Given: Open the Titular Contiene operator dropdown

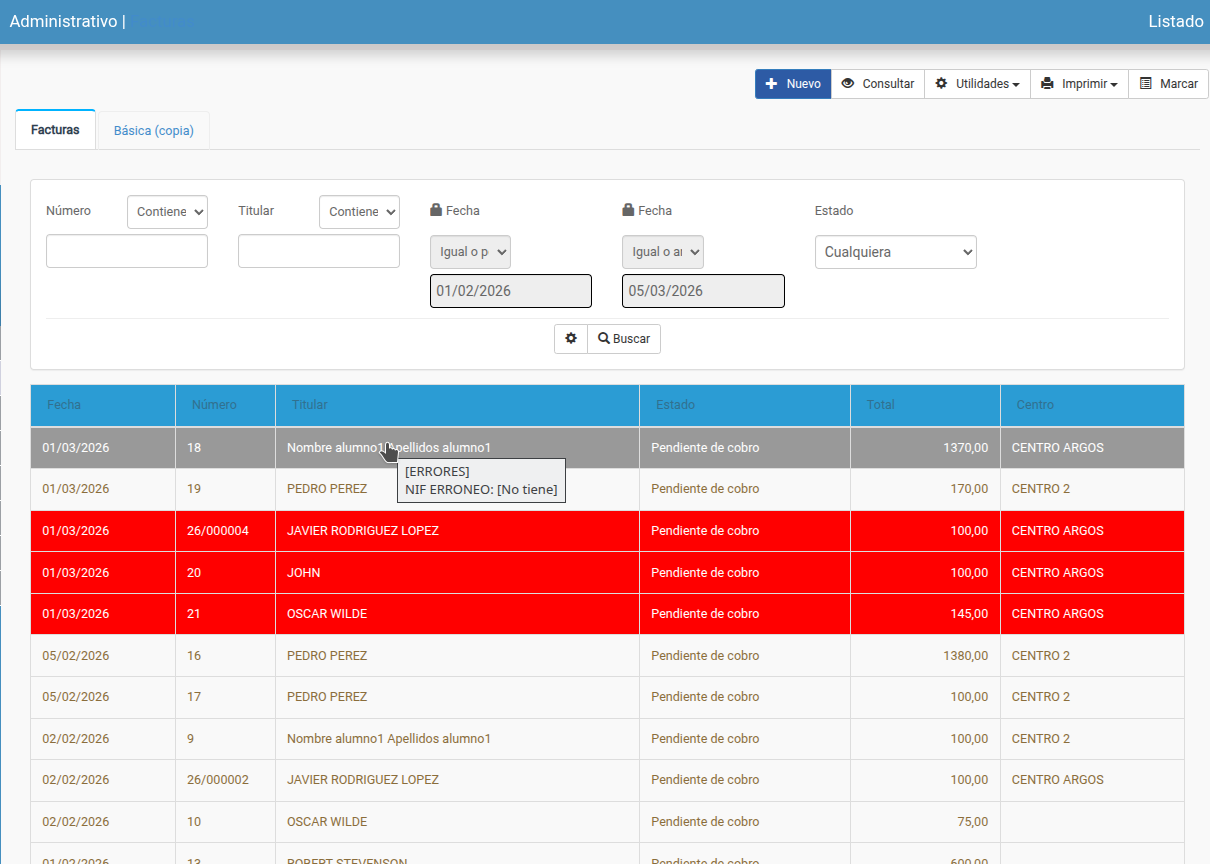Looking at the screenshot, I should 359,212.
